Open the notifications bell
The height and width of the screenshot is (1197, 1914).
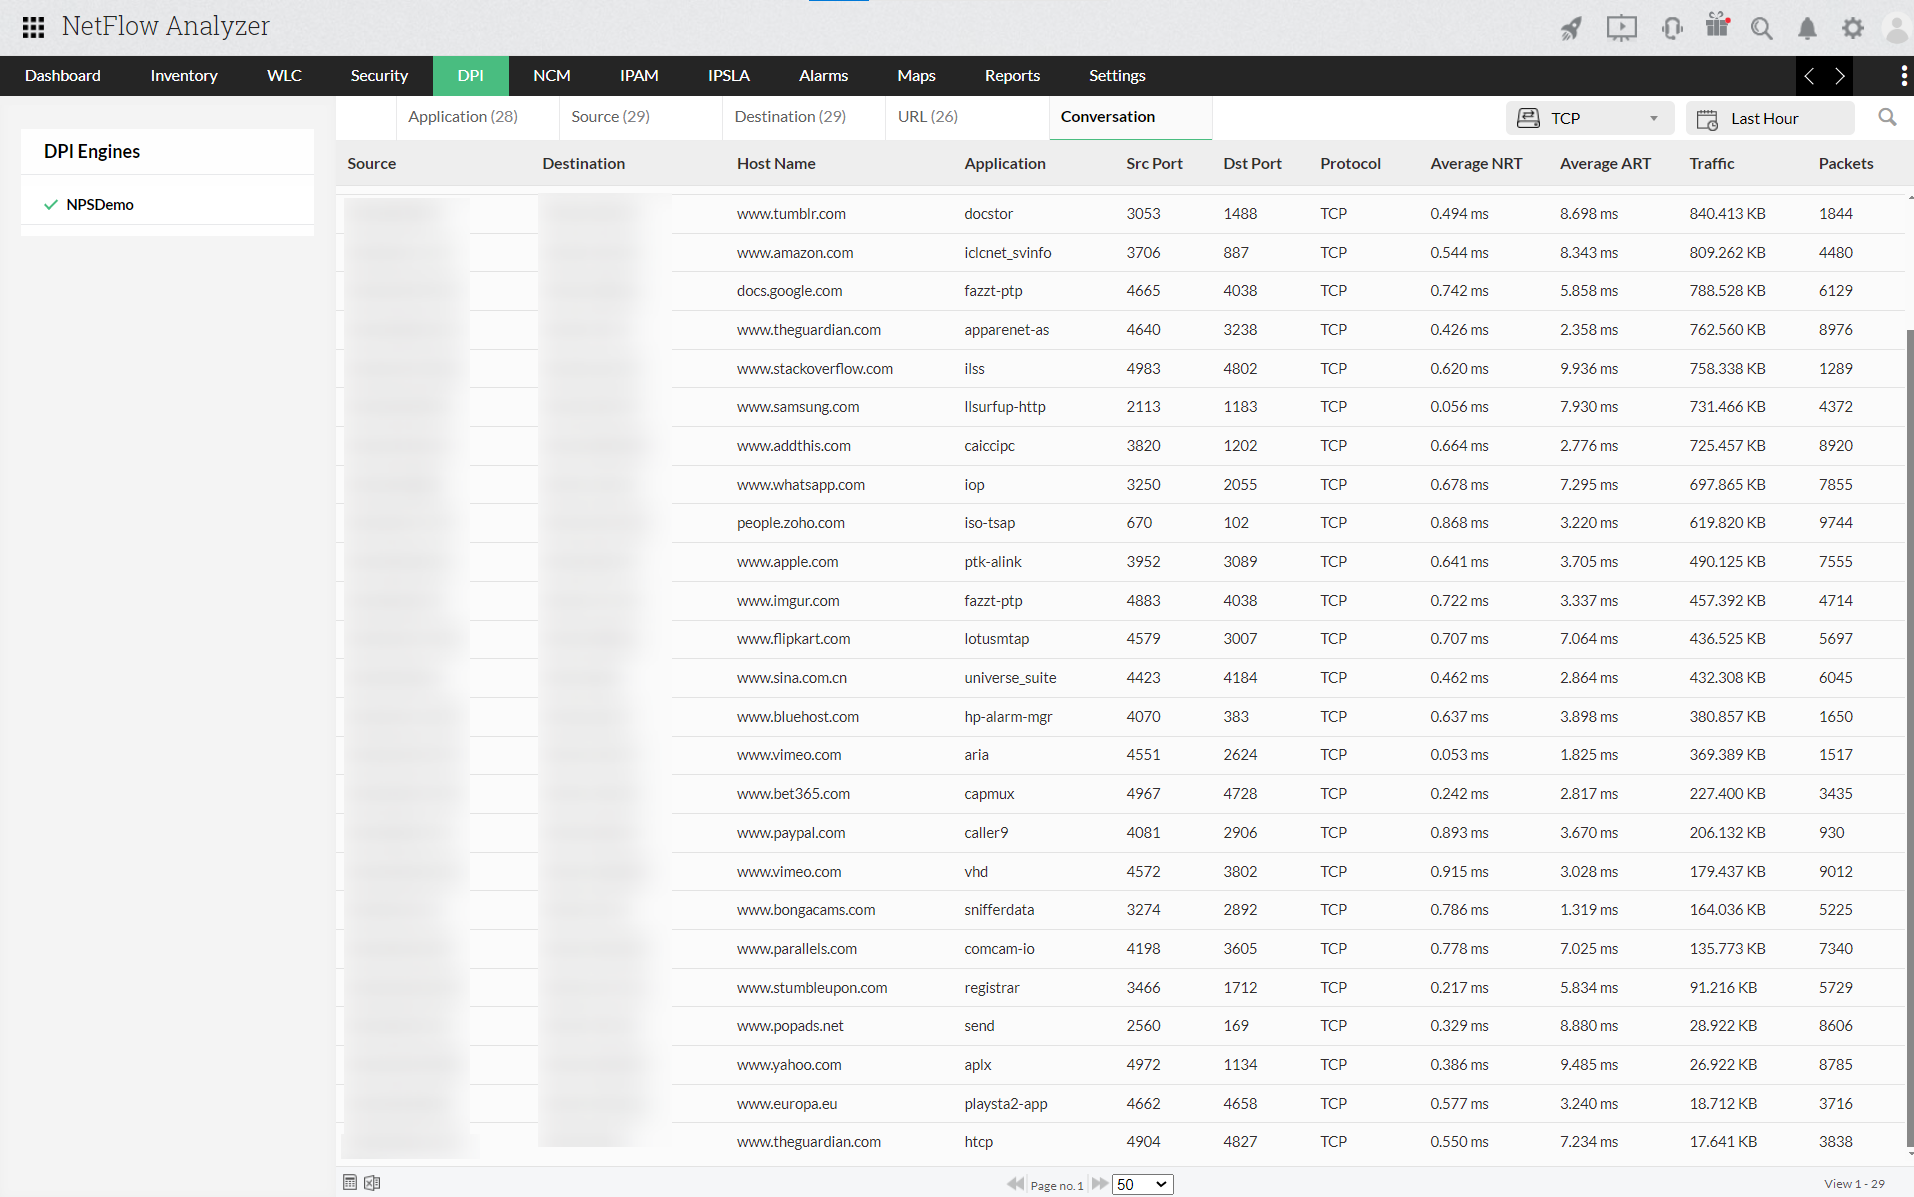(1807, 28)
